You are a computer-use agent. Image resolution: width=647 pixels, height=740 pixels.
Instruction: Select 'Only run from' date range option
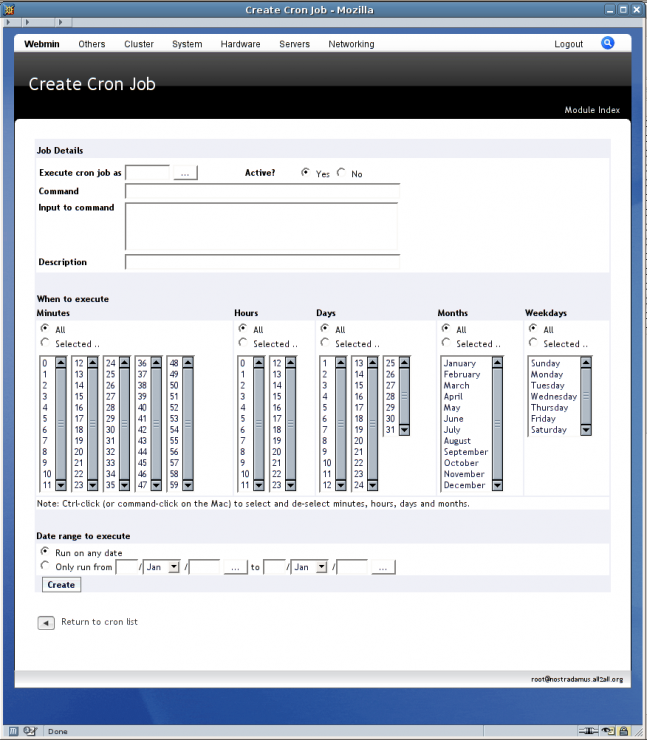pos(45,566)
